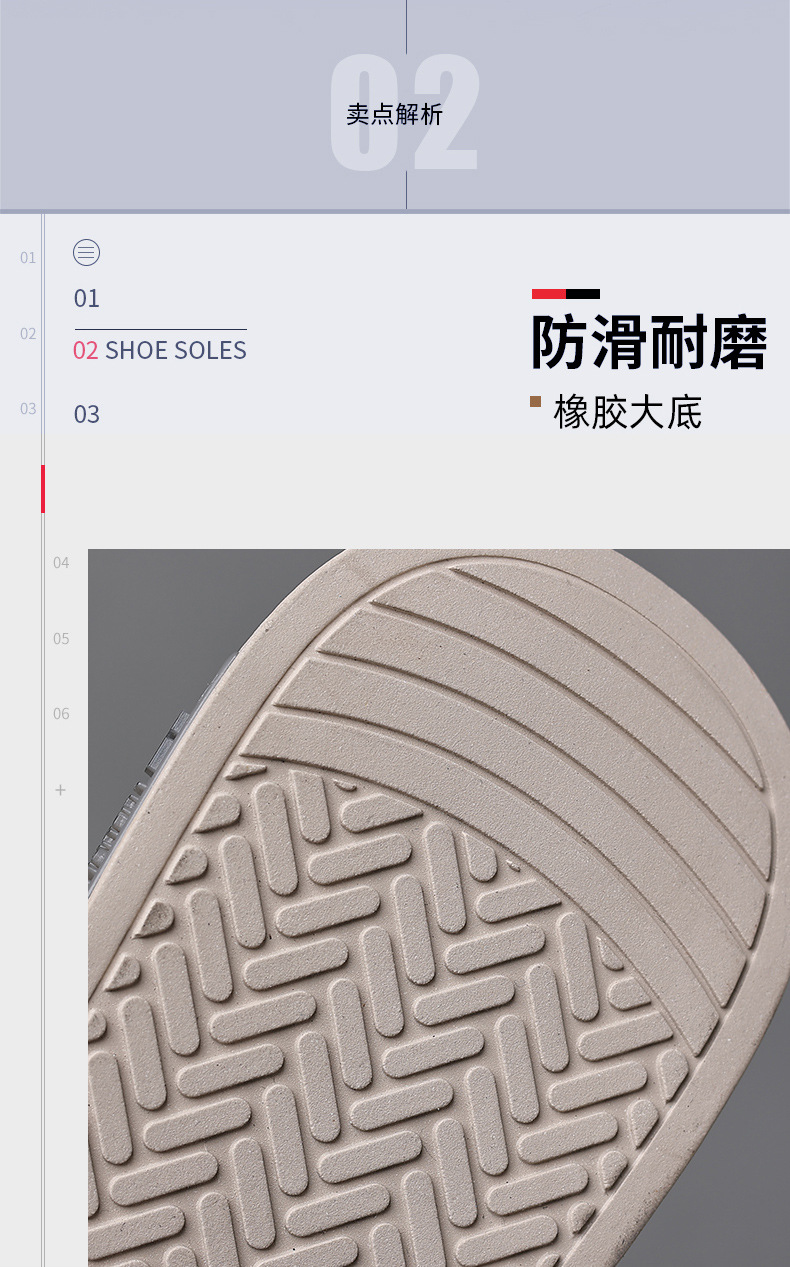Click the plus sign below 06
This screenshot has height=1267, width=790.
[x=60, y=790]
